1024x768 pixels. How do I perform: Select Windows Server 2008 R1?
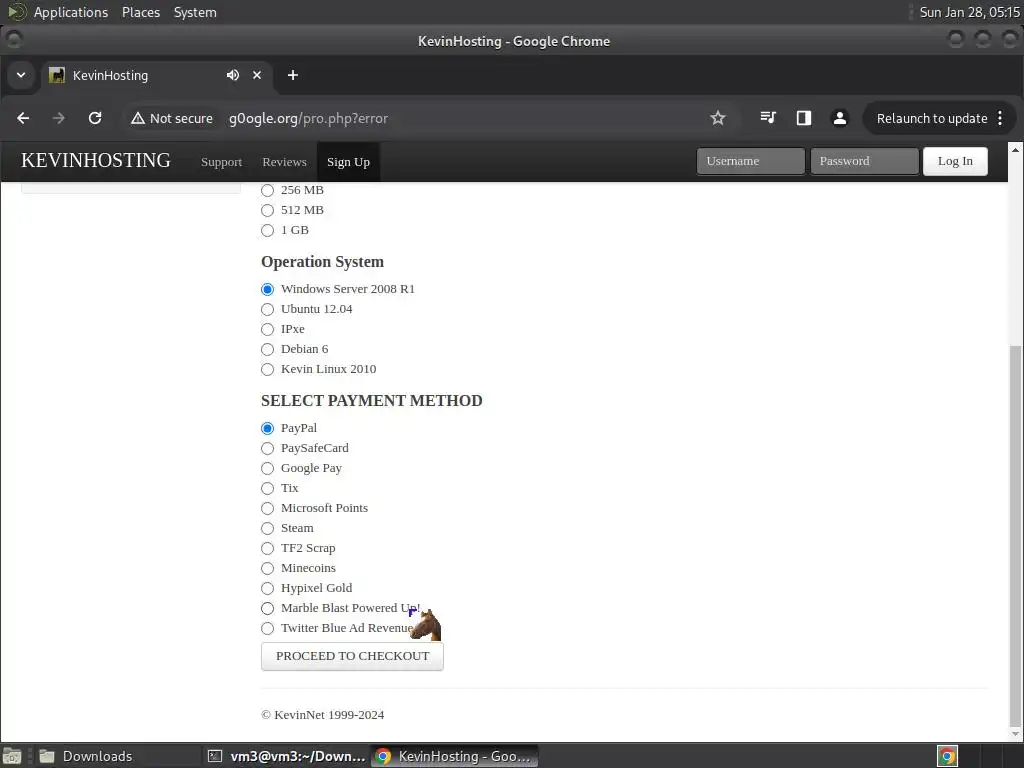tap(267, 289)
